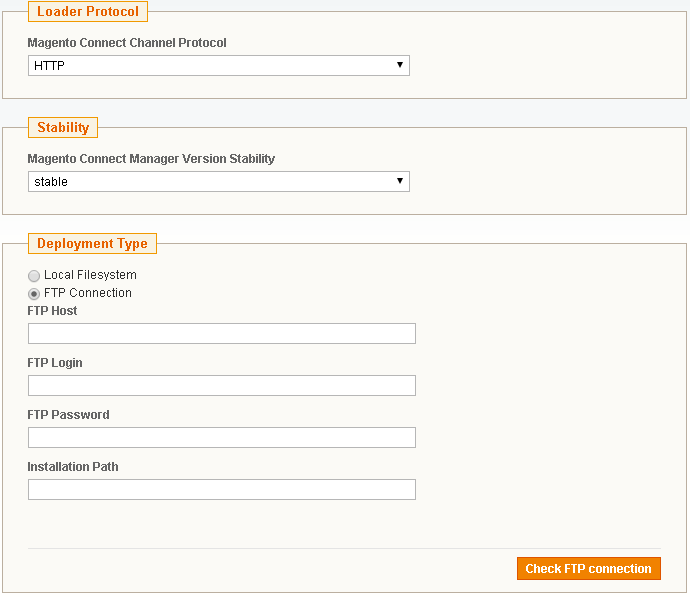The image size is (690, 597).
Task: Click the Stability section heading
Action: (63, 128)
